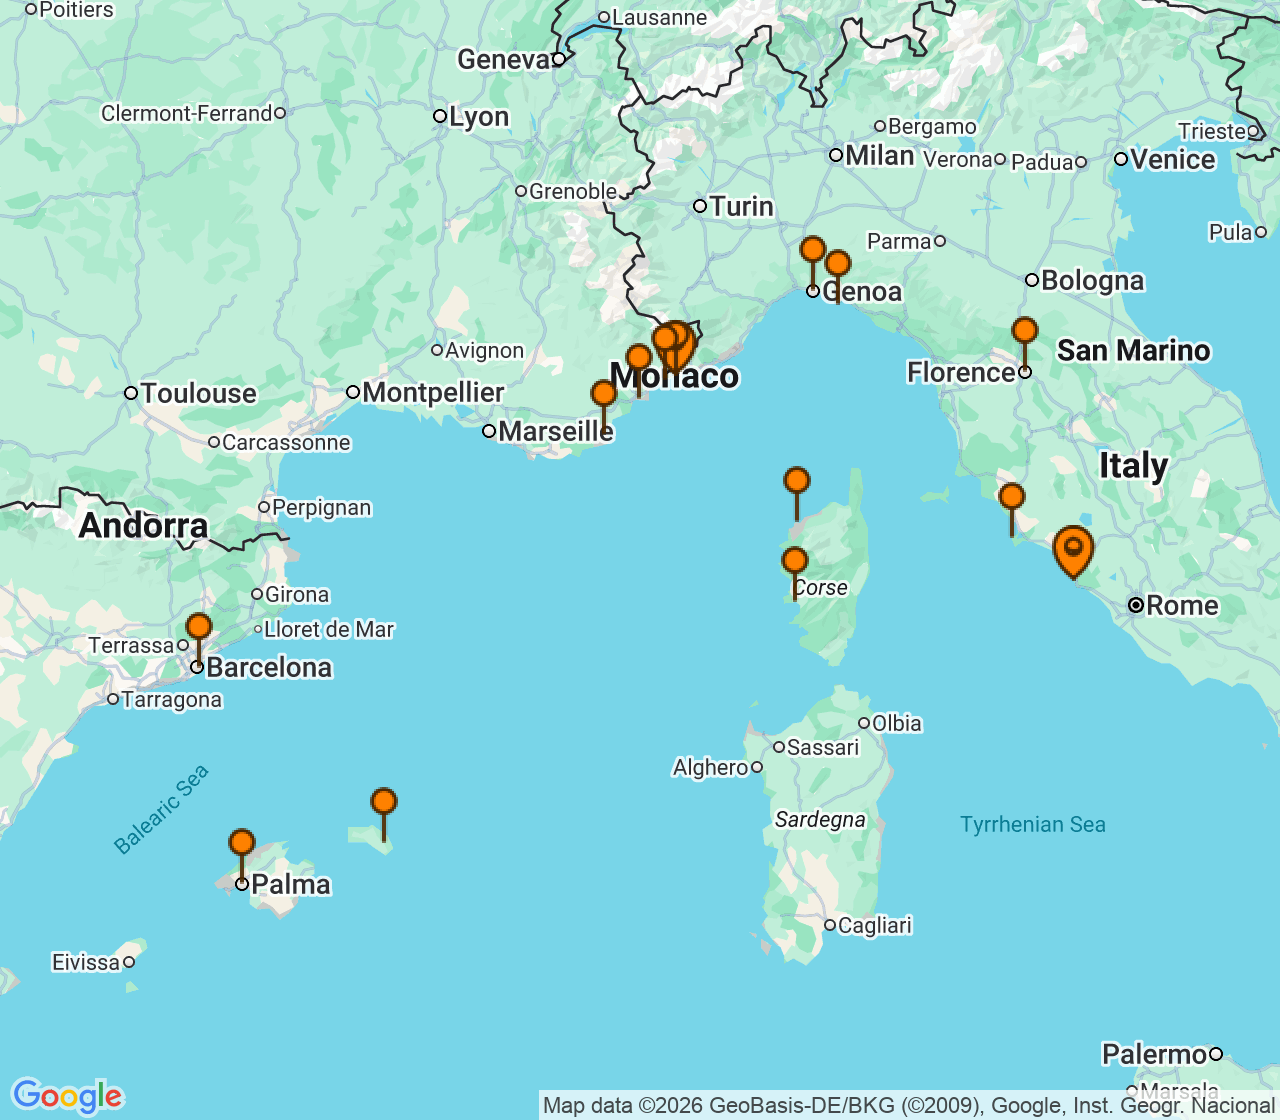
Task: Choose the Turin city label
Action: (741, 206)
